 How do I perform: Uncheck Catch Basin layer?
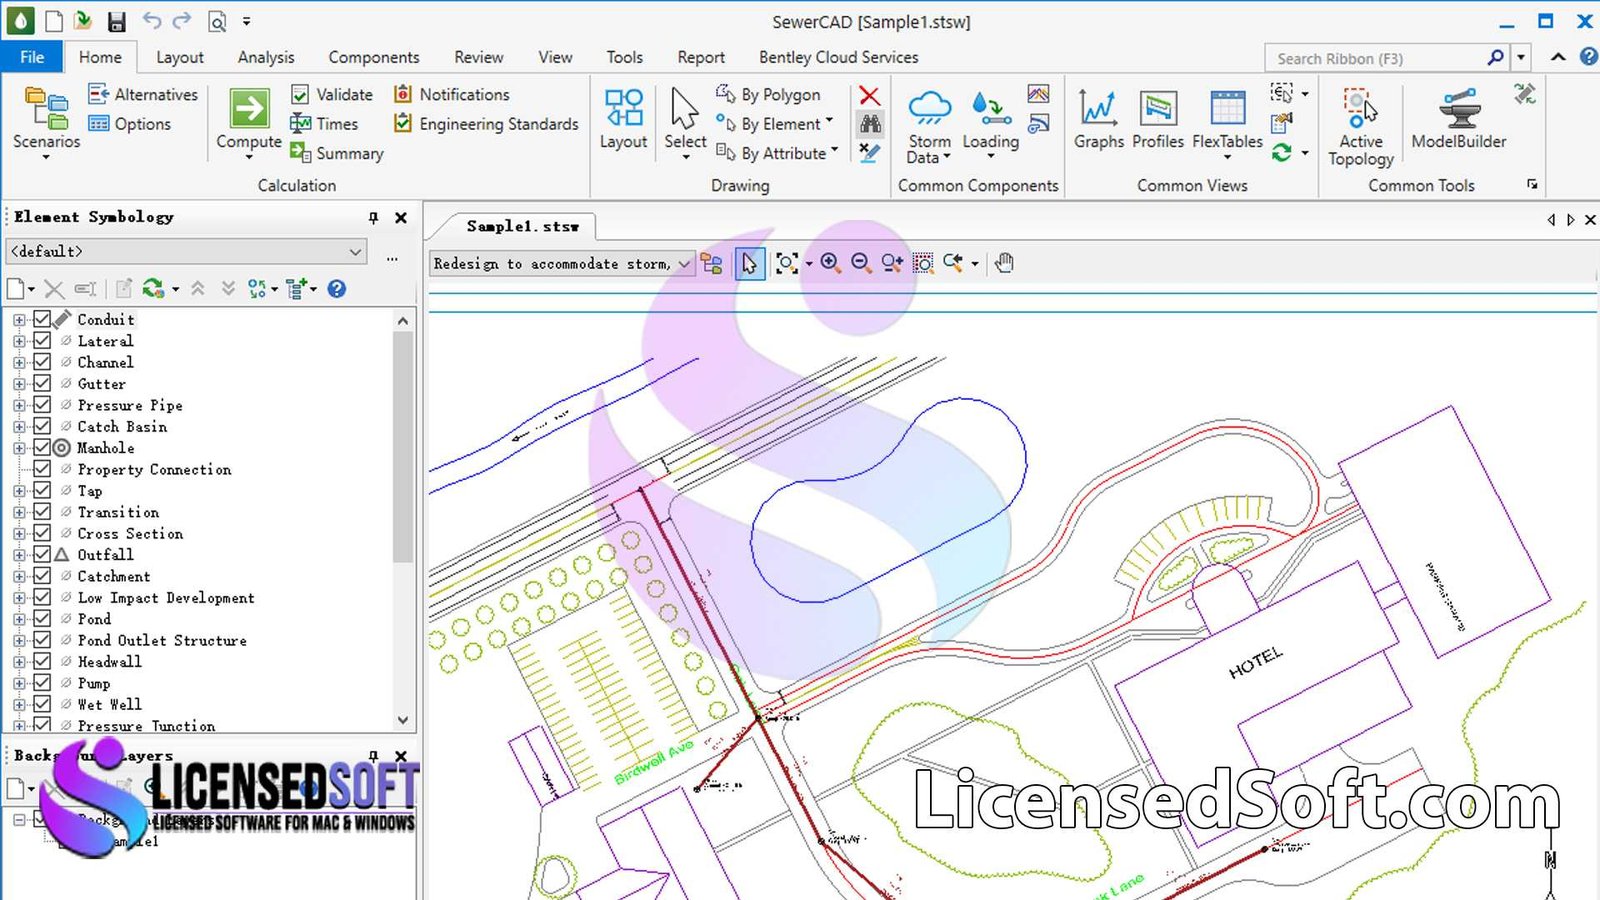click(42, 426)
